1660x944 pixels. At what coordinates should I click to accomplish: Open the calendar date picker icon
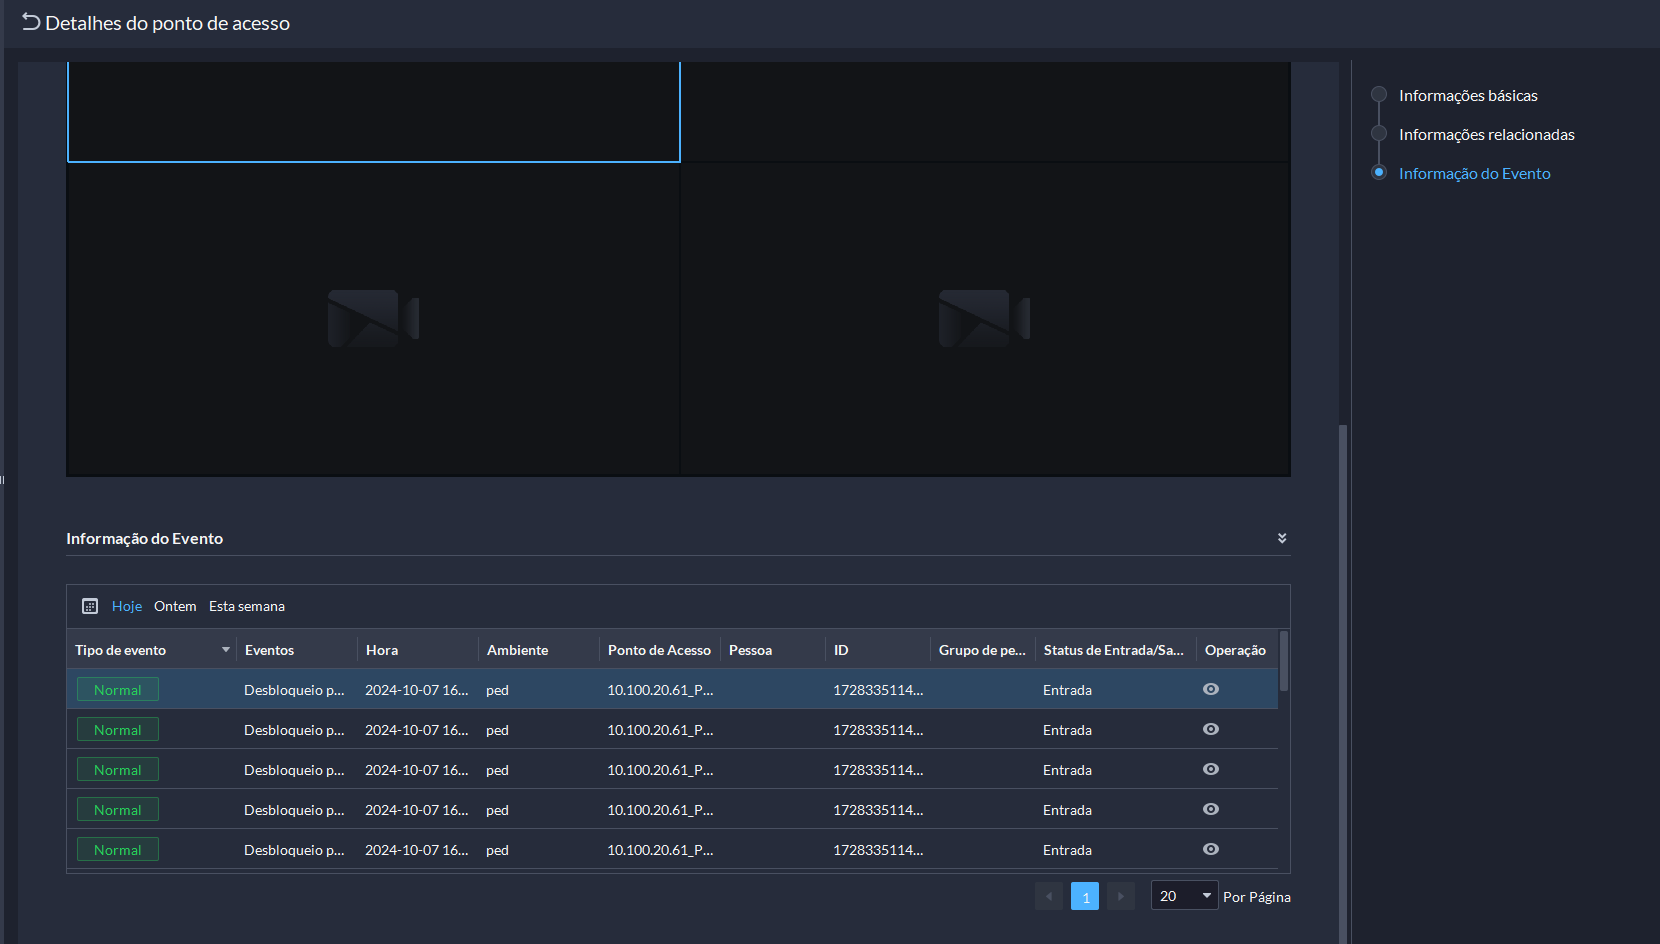pos(90,606)
